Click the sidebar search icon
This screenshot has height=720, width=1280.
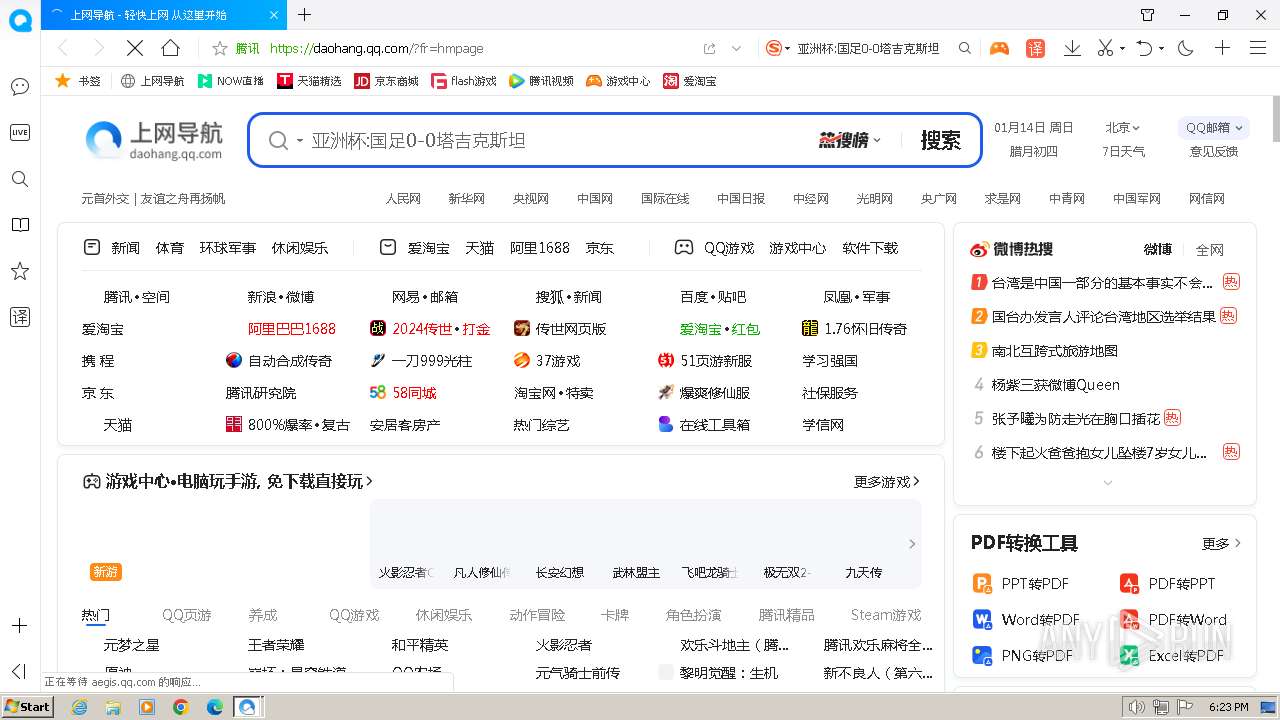[19, 179]
